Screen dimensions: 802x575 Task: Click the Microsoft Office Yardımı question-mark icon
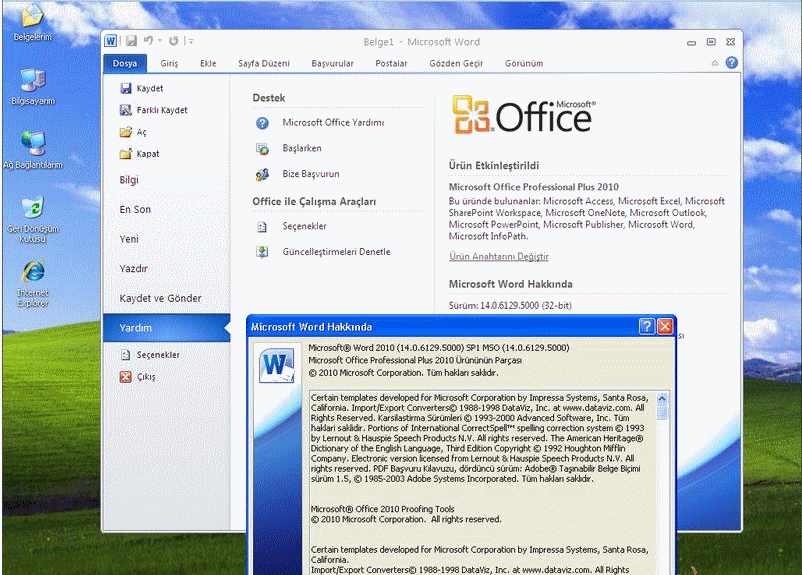[x=262, y=123]
